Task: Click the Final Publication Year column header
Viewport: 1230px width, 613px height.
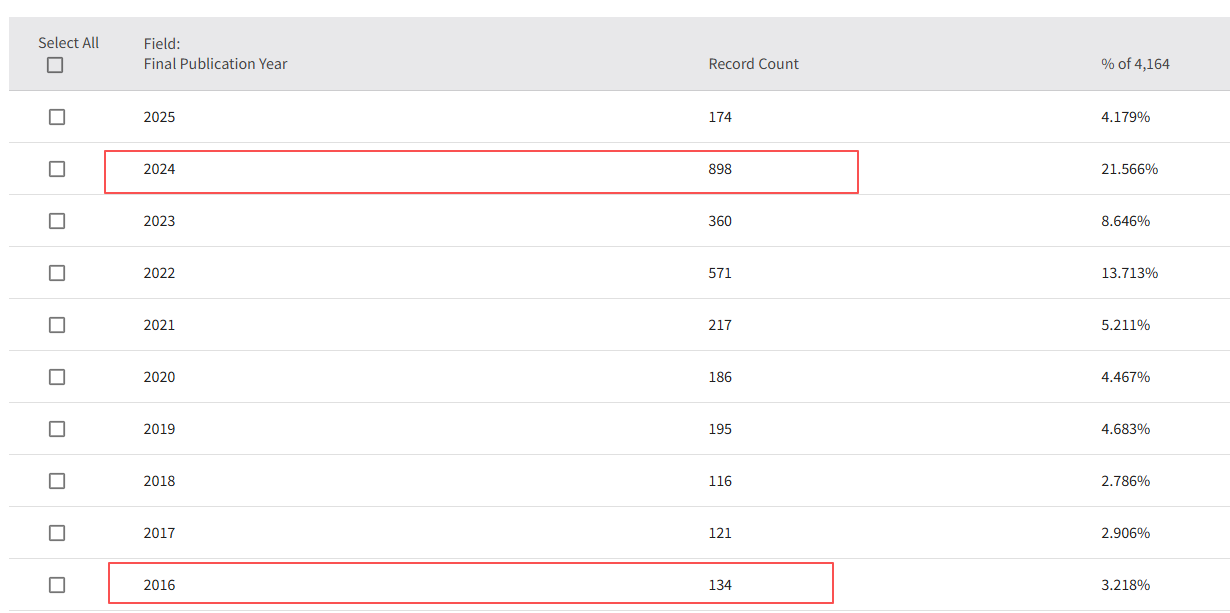Action: (215, 64)
